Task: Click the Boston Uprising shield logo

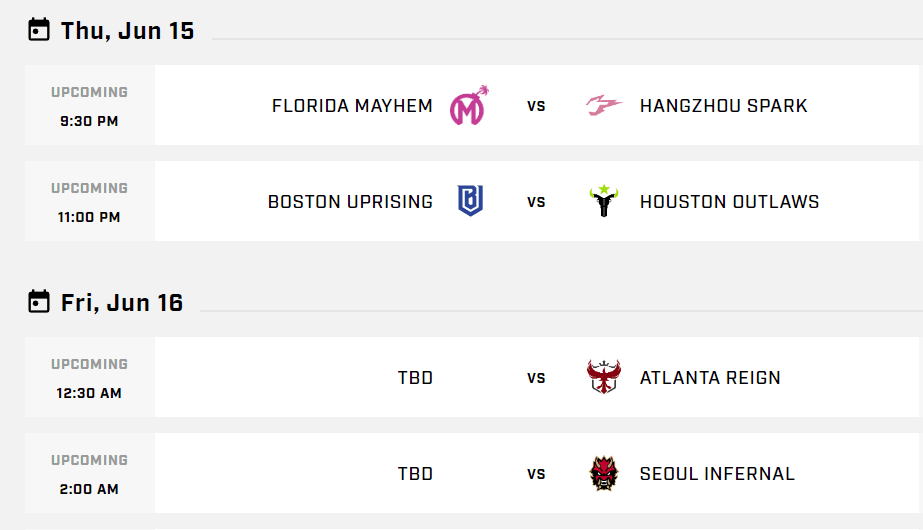Action: coord(468,201)
